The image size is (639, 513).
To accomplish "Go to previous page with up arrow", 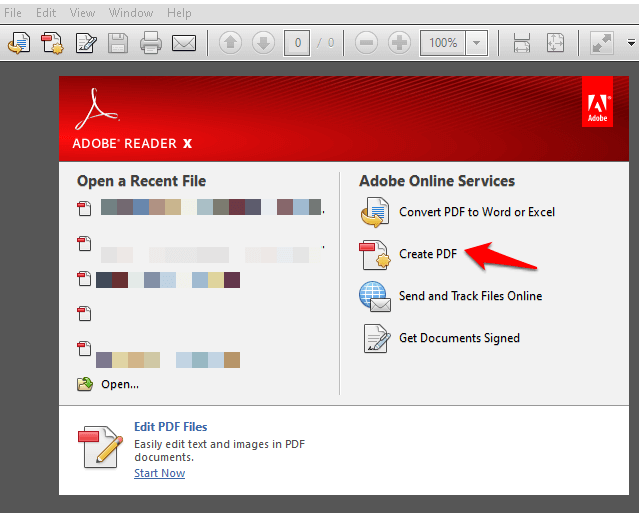I will click(231, 44).
